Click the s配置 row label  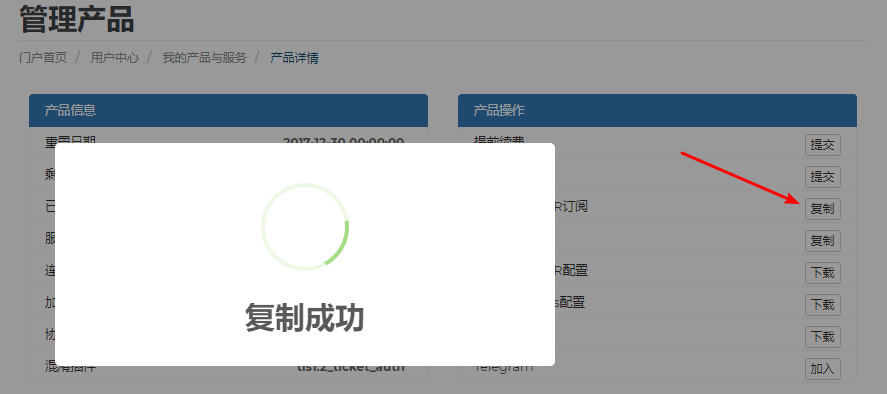[570, 303]
